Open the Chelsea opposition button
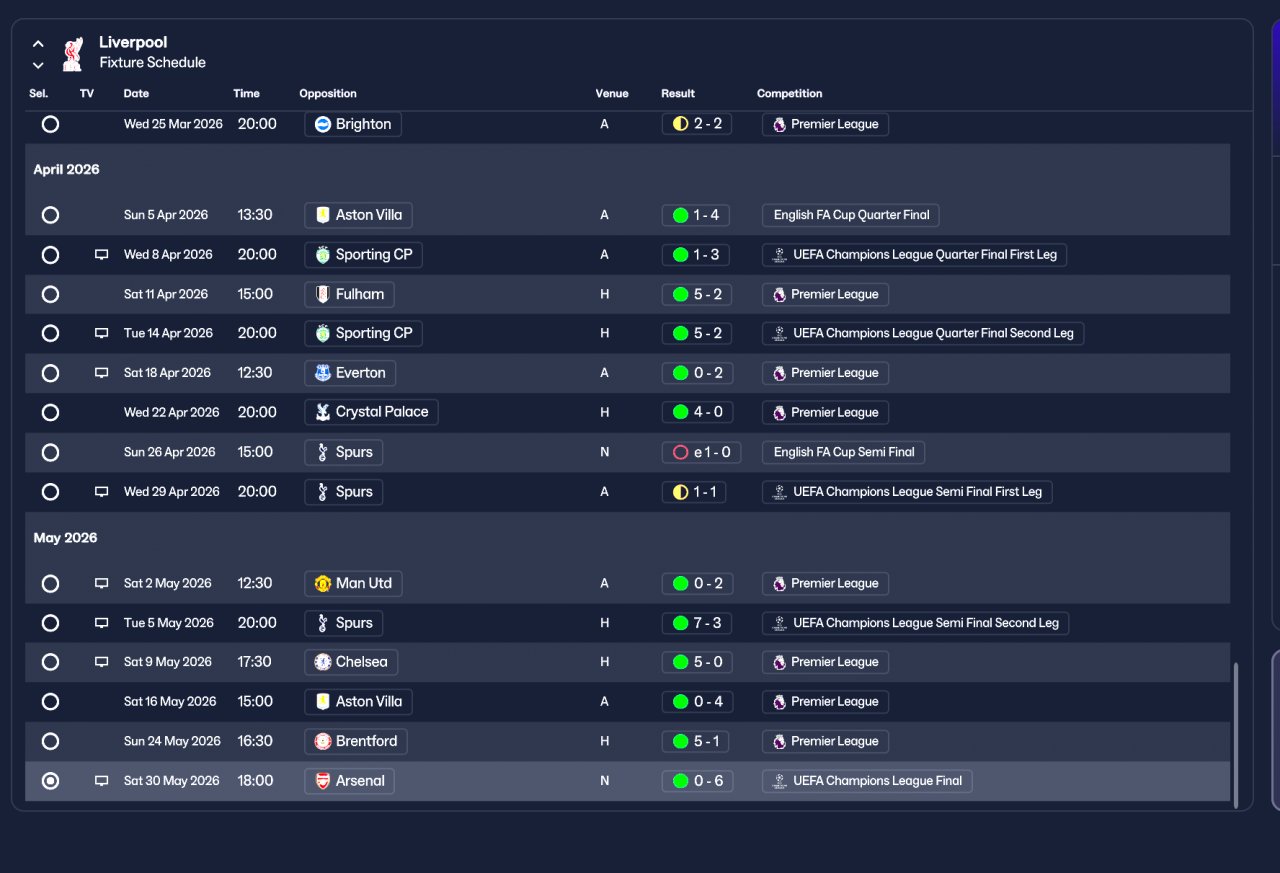This screenshot has height=873, width=1280. [x=351, y=662]
